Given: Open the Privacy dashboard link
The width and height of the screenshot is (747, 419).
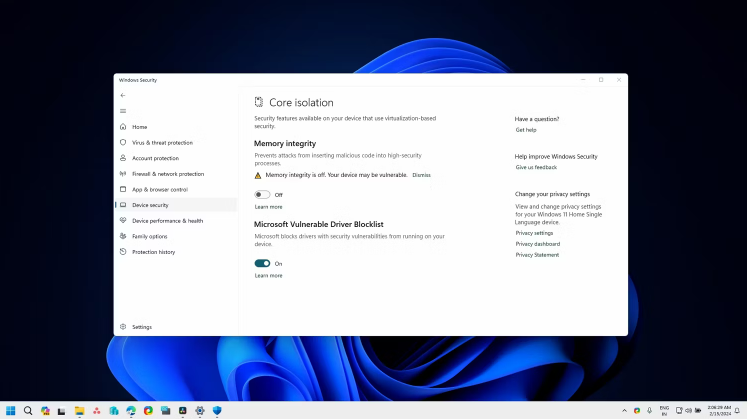Looking at the screenshot, I should pyautogui.click(x=537, y=244).
